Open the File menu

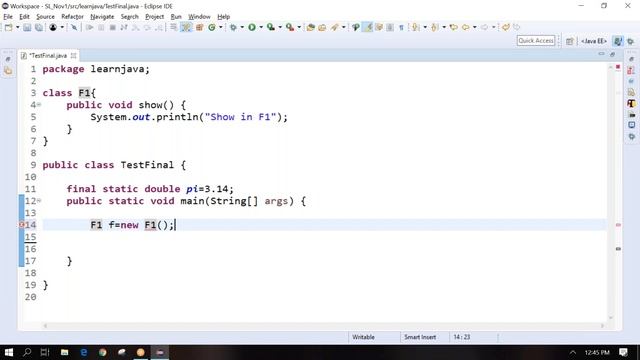coord(8,17)
